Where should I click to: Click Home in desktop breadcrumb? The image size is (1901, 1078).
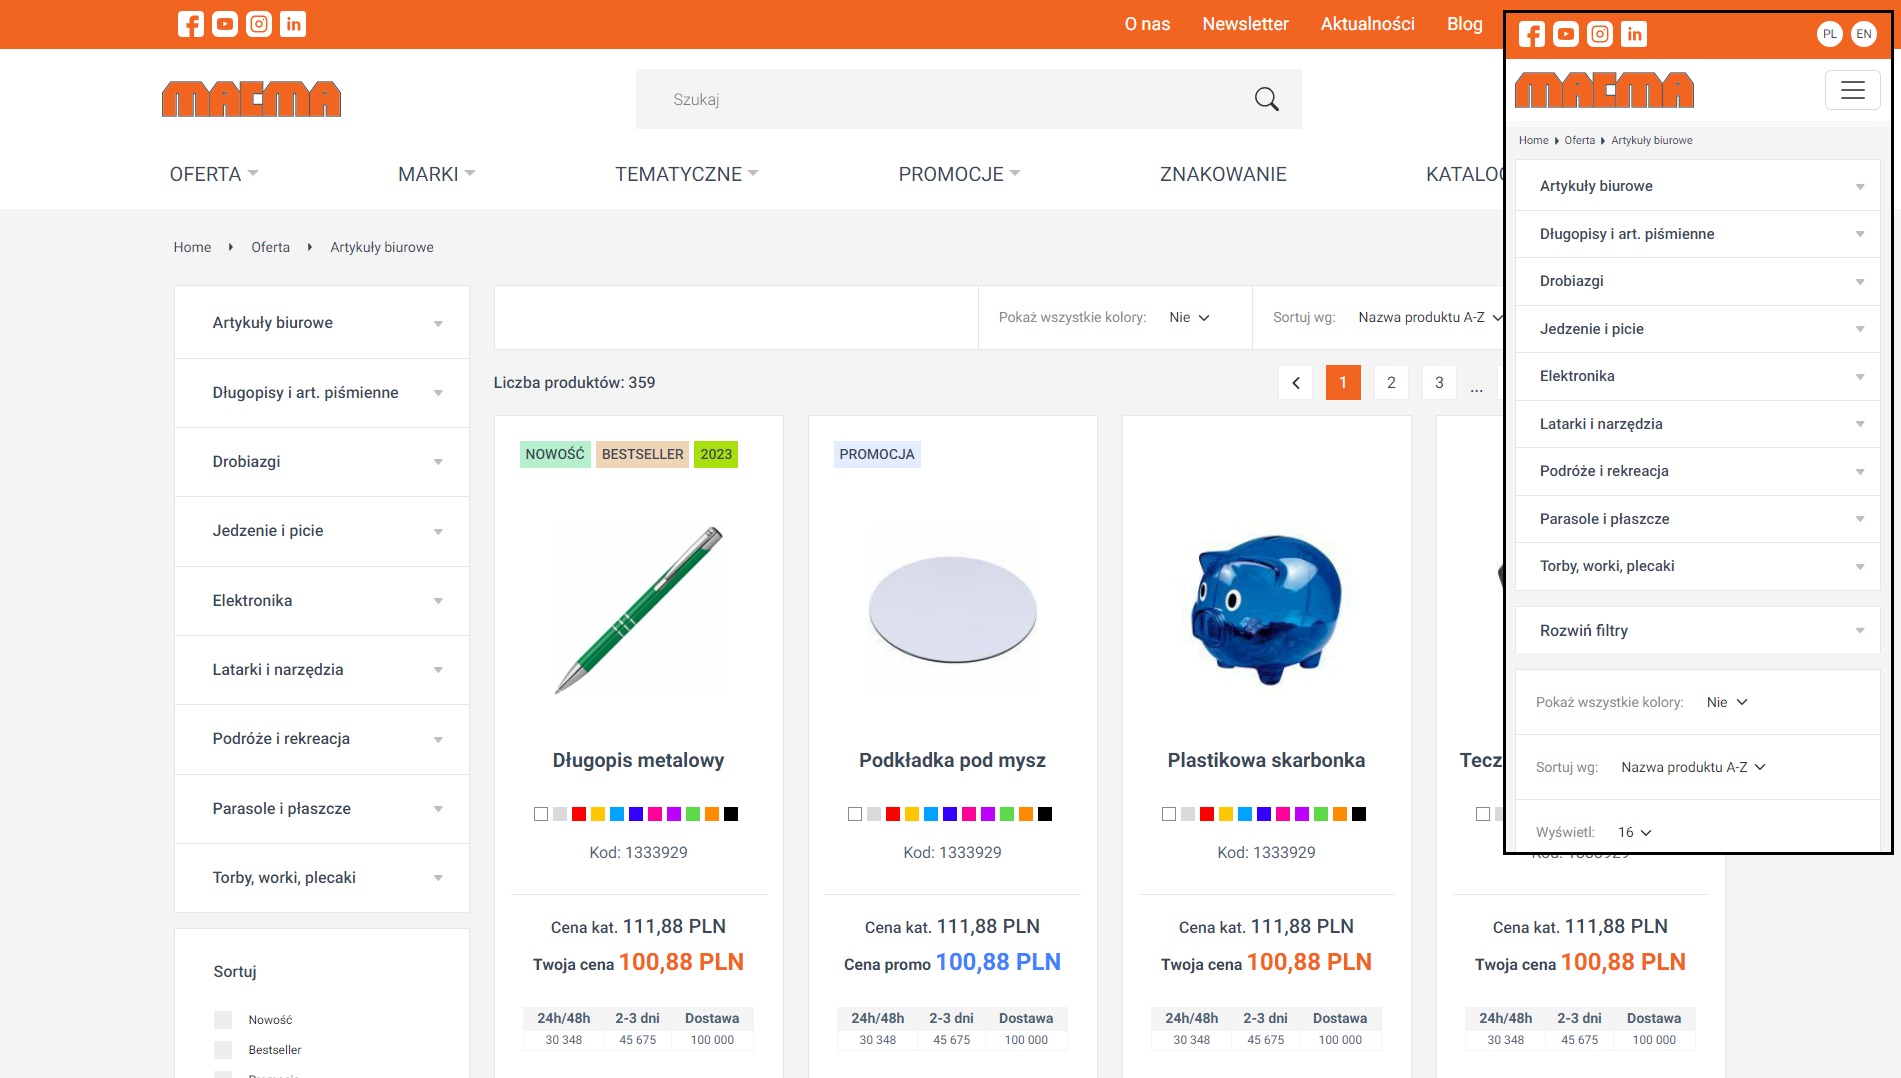point(192,247)
